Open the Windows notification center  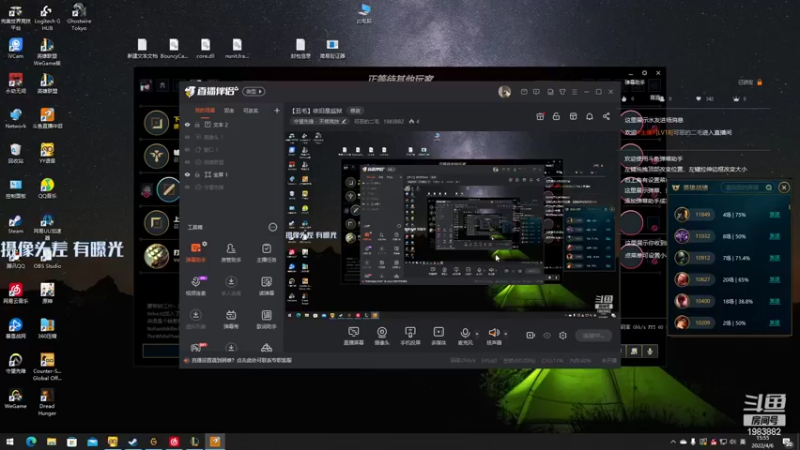[788, 442]
